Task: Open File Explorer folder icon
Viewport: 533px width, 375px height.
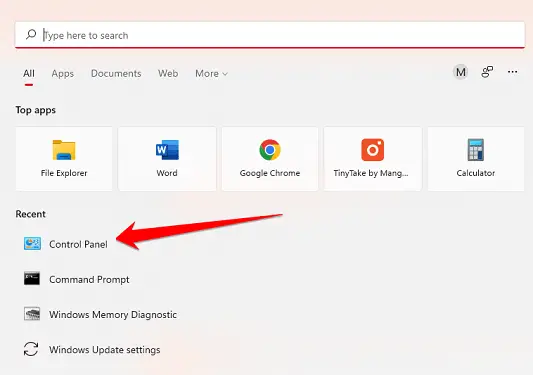Action: pyautogui.click(x=64, y=150)
